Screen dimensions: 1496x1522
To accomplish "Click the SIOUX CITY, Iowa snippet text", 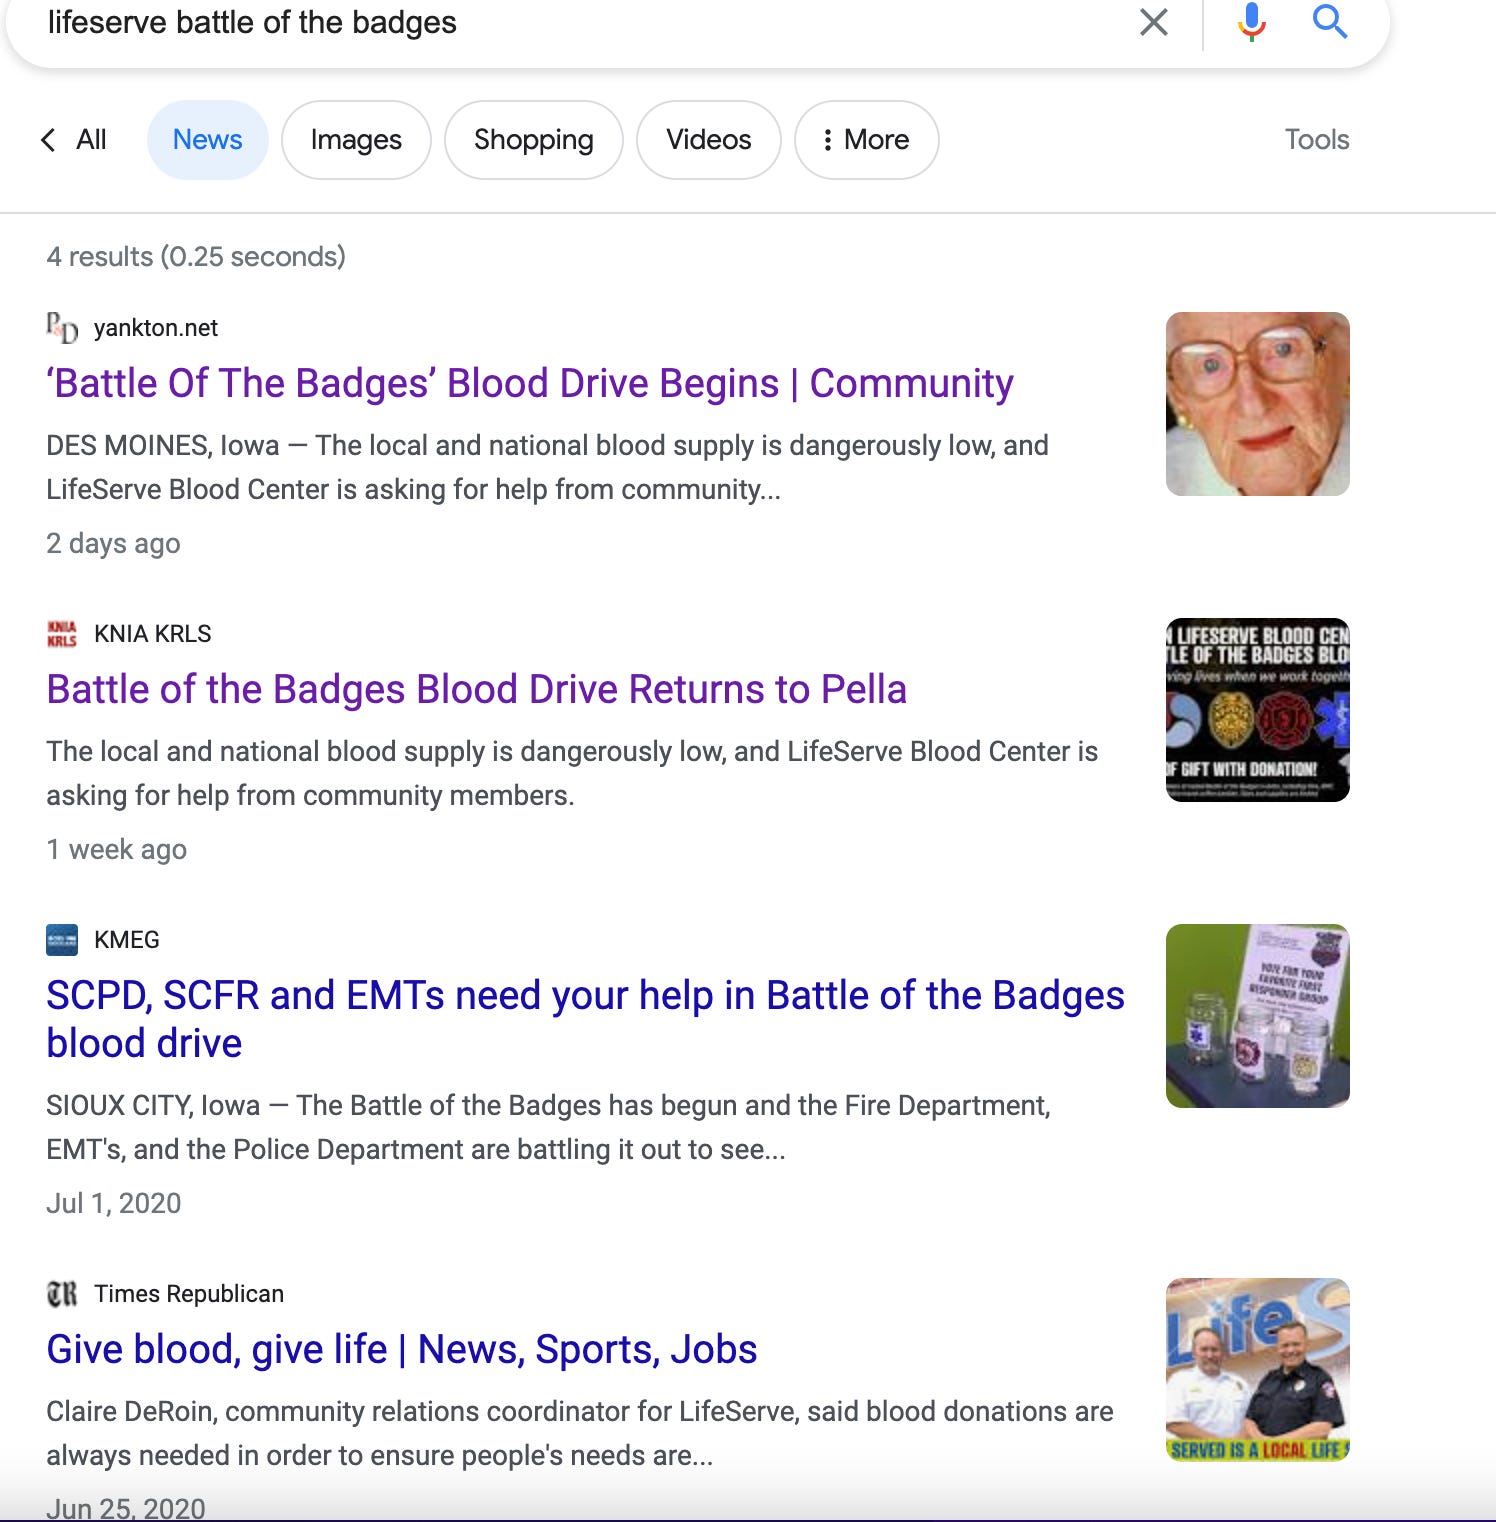I will (548, 1128).
